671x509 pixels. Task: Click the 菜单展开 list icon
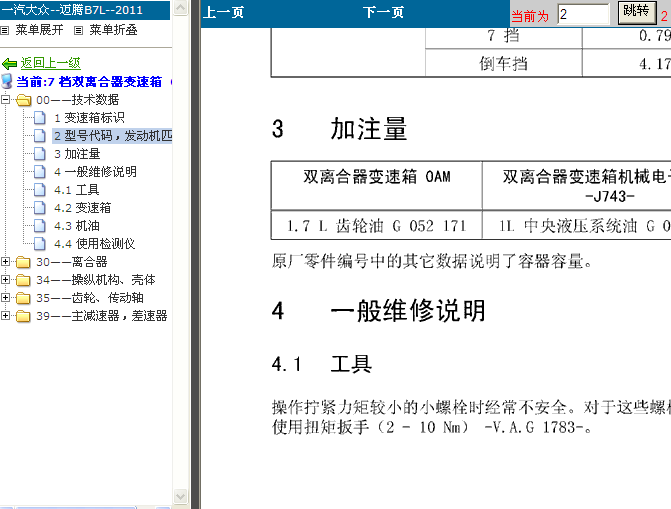click(5, 30)
